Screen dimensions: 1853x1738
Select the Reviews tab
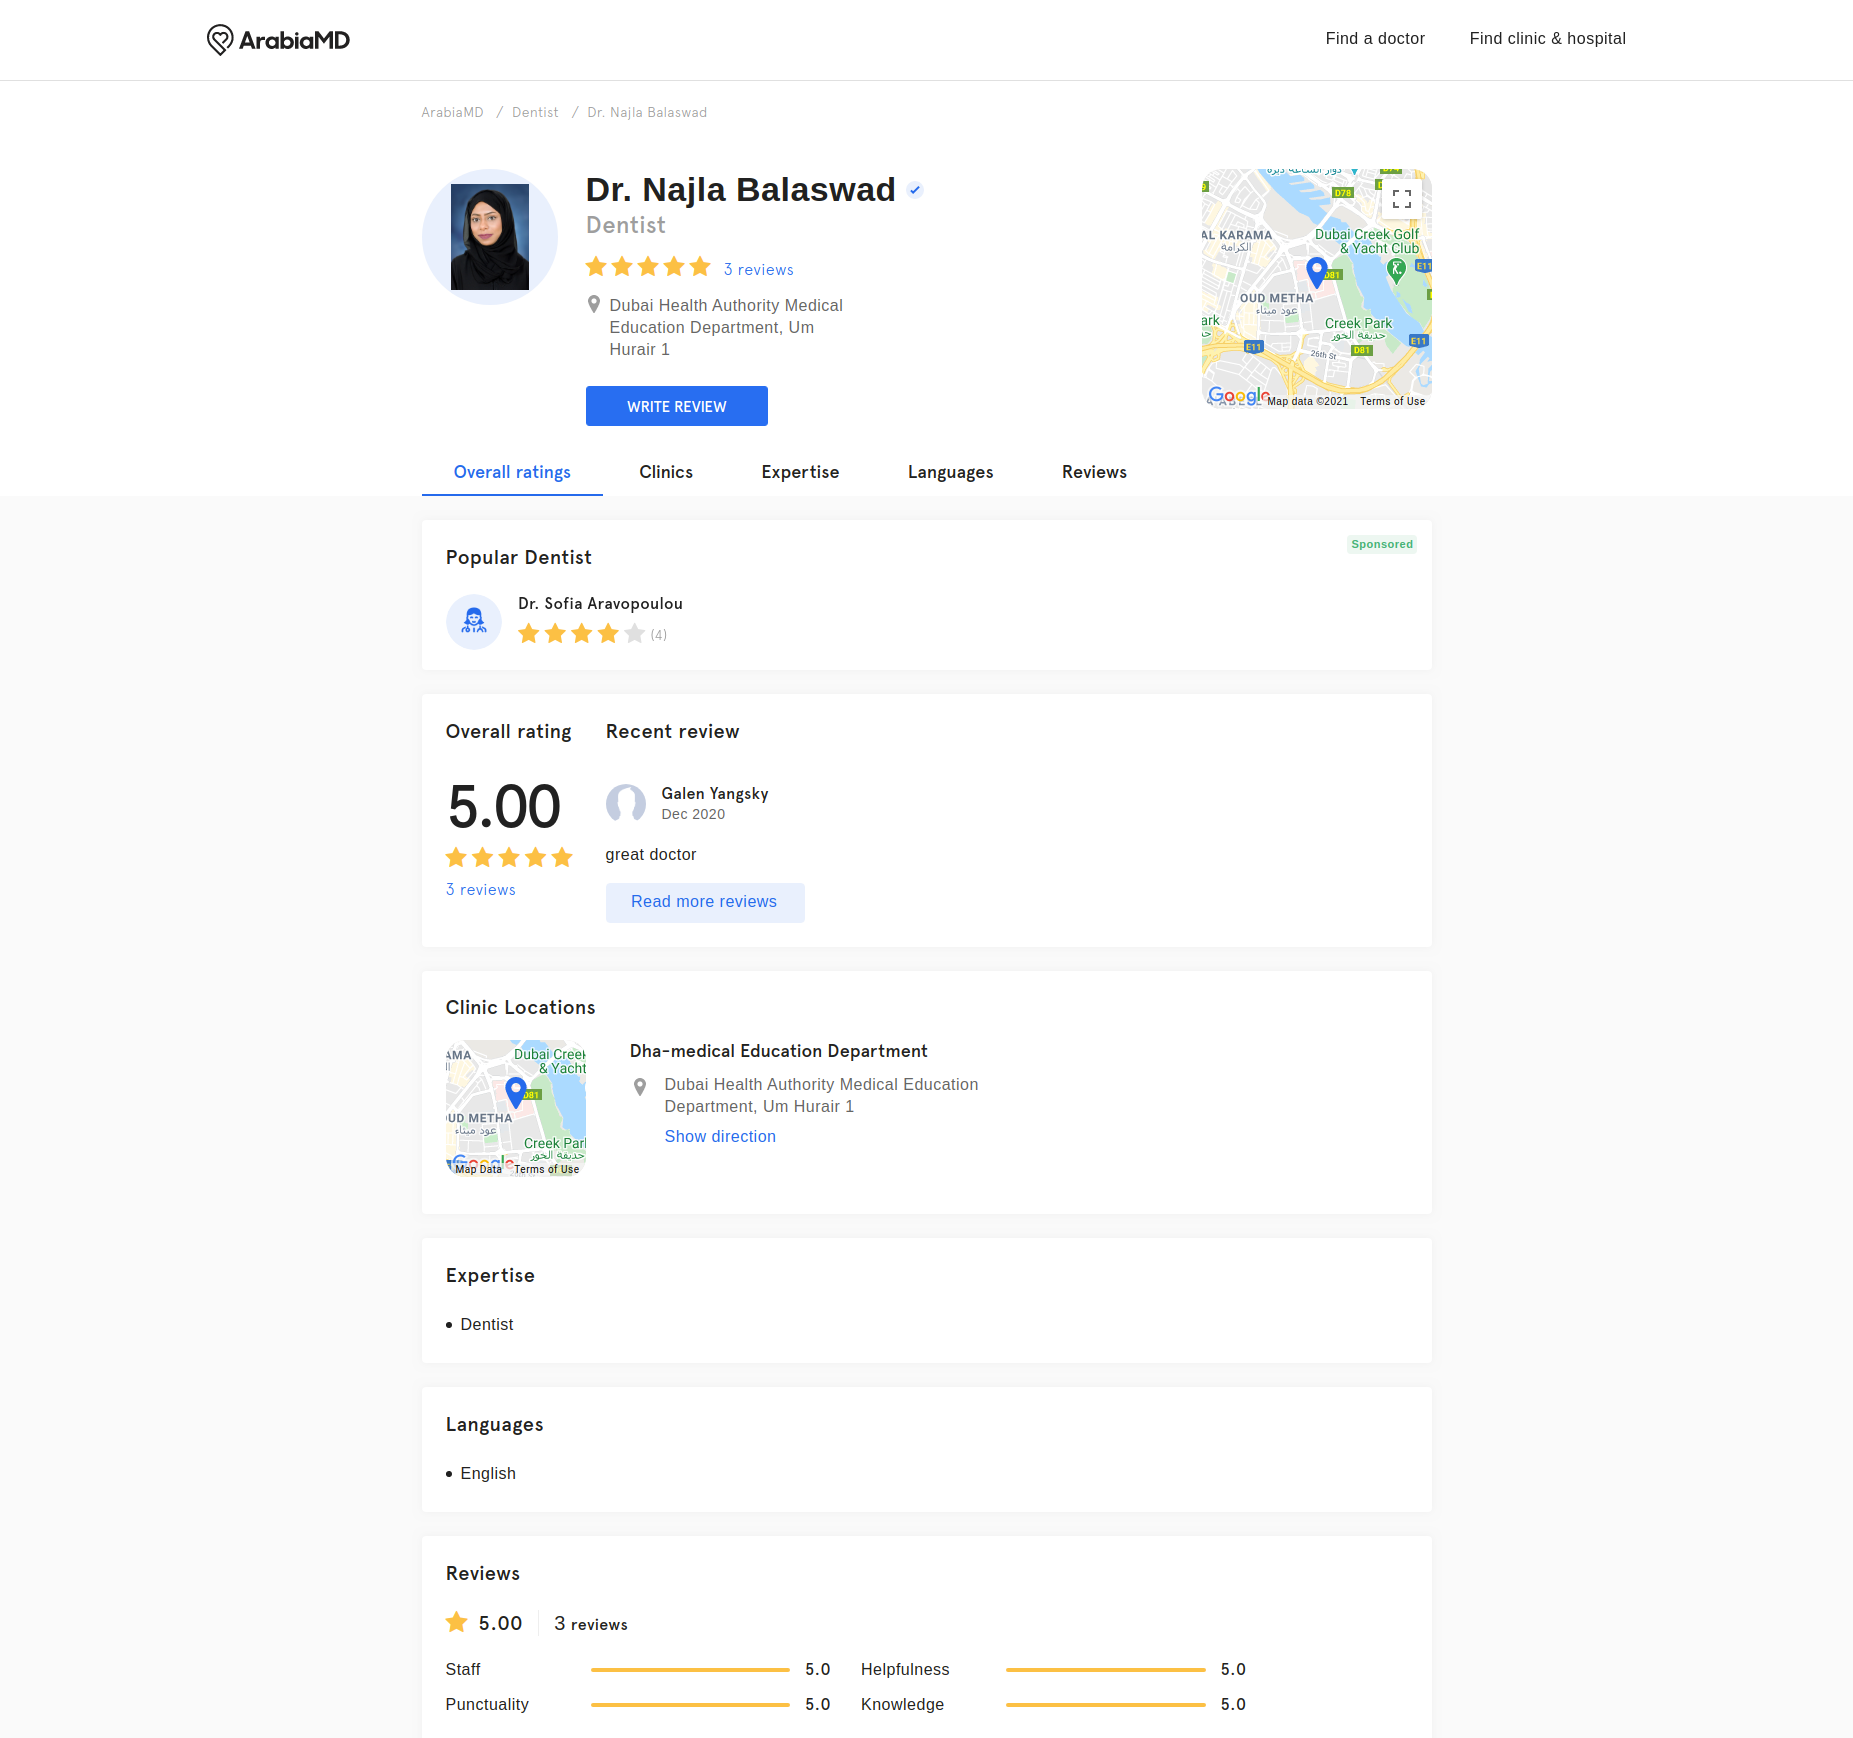[x=1094, y=472]
